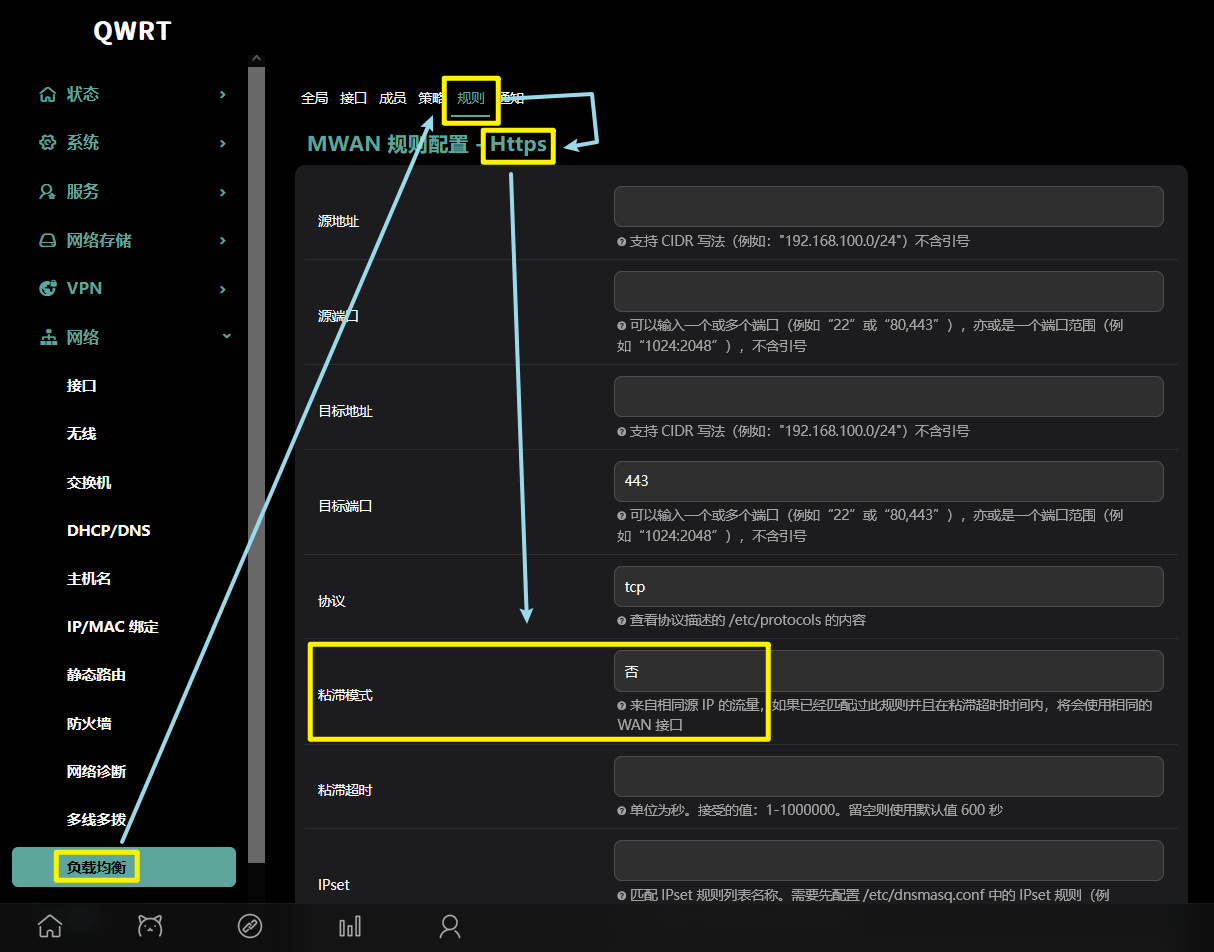Expand the 网络存储 menu chevron
The image size is (1214, 952).
click(x=223, y=240)
